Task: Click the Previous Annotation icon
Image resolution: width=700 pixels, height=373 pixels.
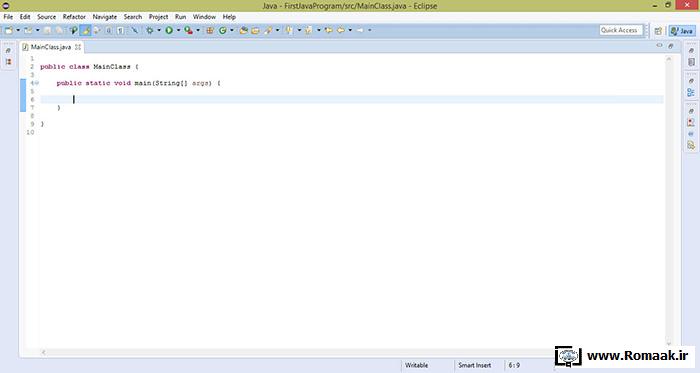Action: (309, 30)
